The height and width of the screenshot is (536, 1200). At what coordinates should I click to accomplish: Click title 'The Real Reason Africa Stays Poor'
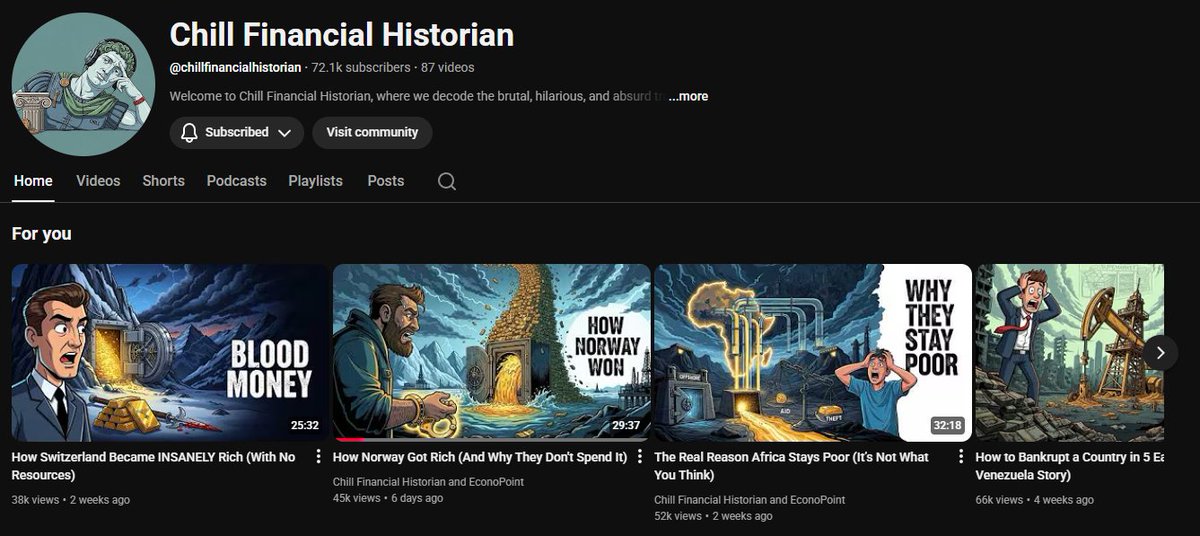point(791,466)
